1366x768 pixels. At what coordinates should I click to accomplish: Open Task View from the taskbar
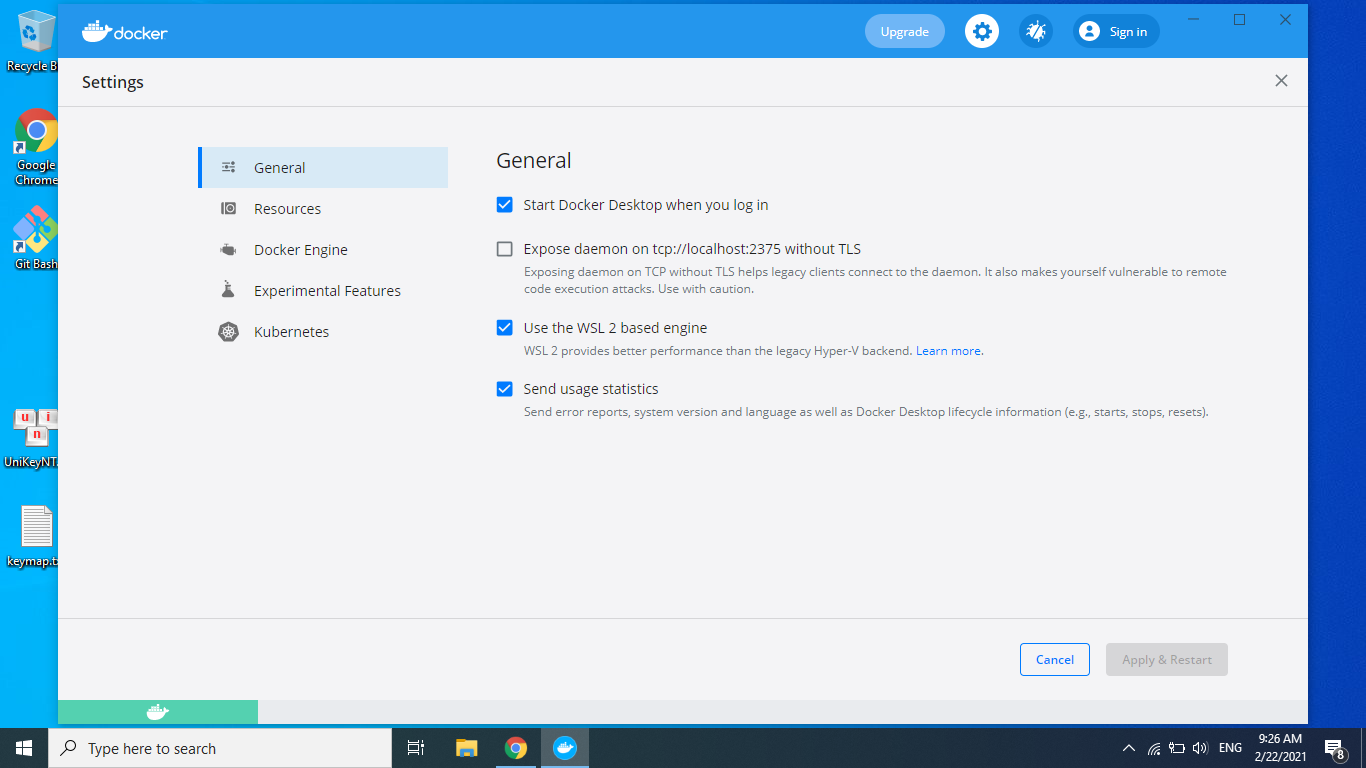coord(416,748)
